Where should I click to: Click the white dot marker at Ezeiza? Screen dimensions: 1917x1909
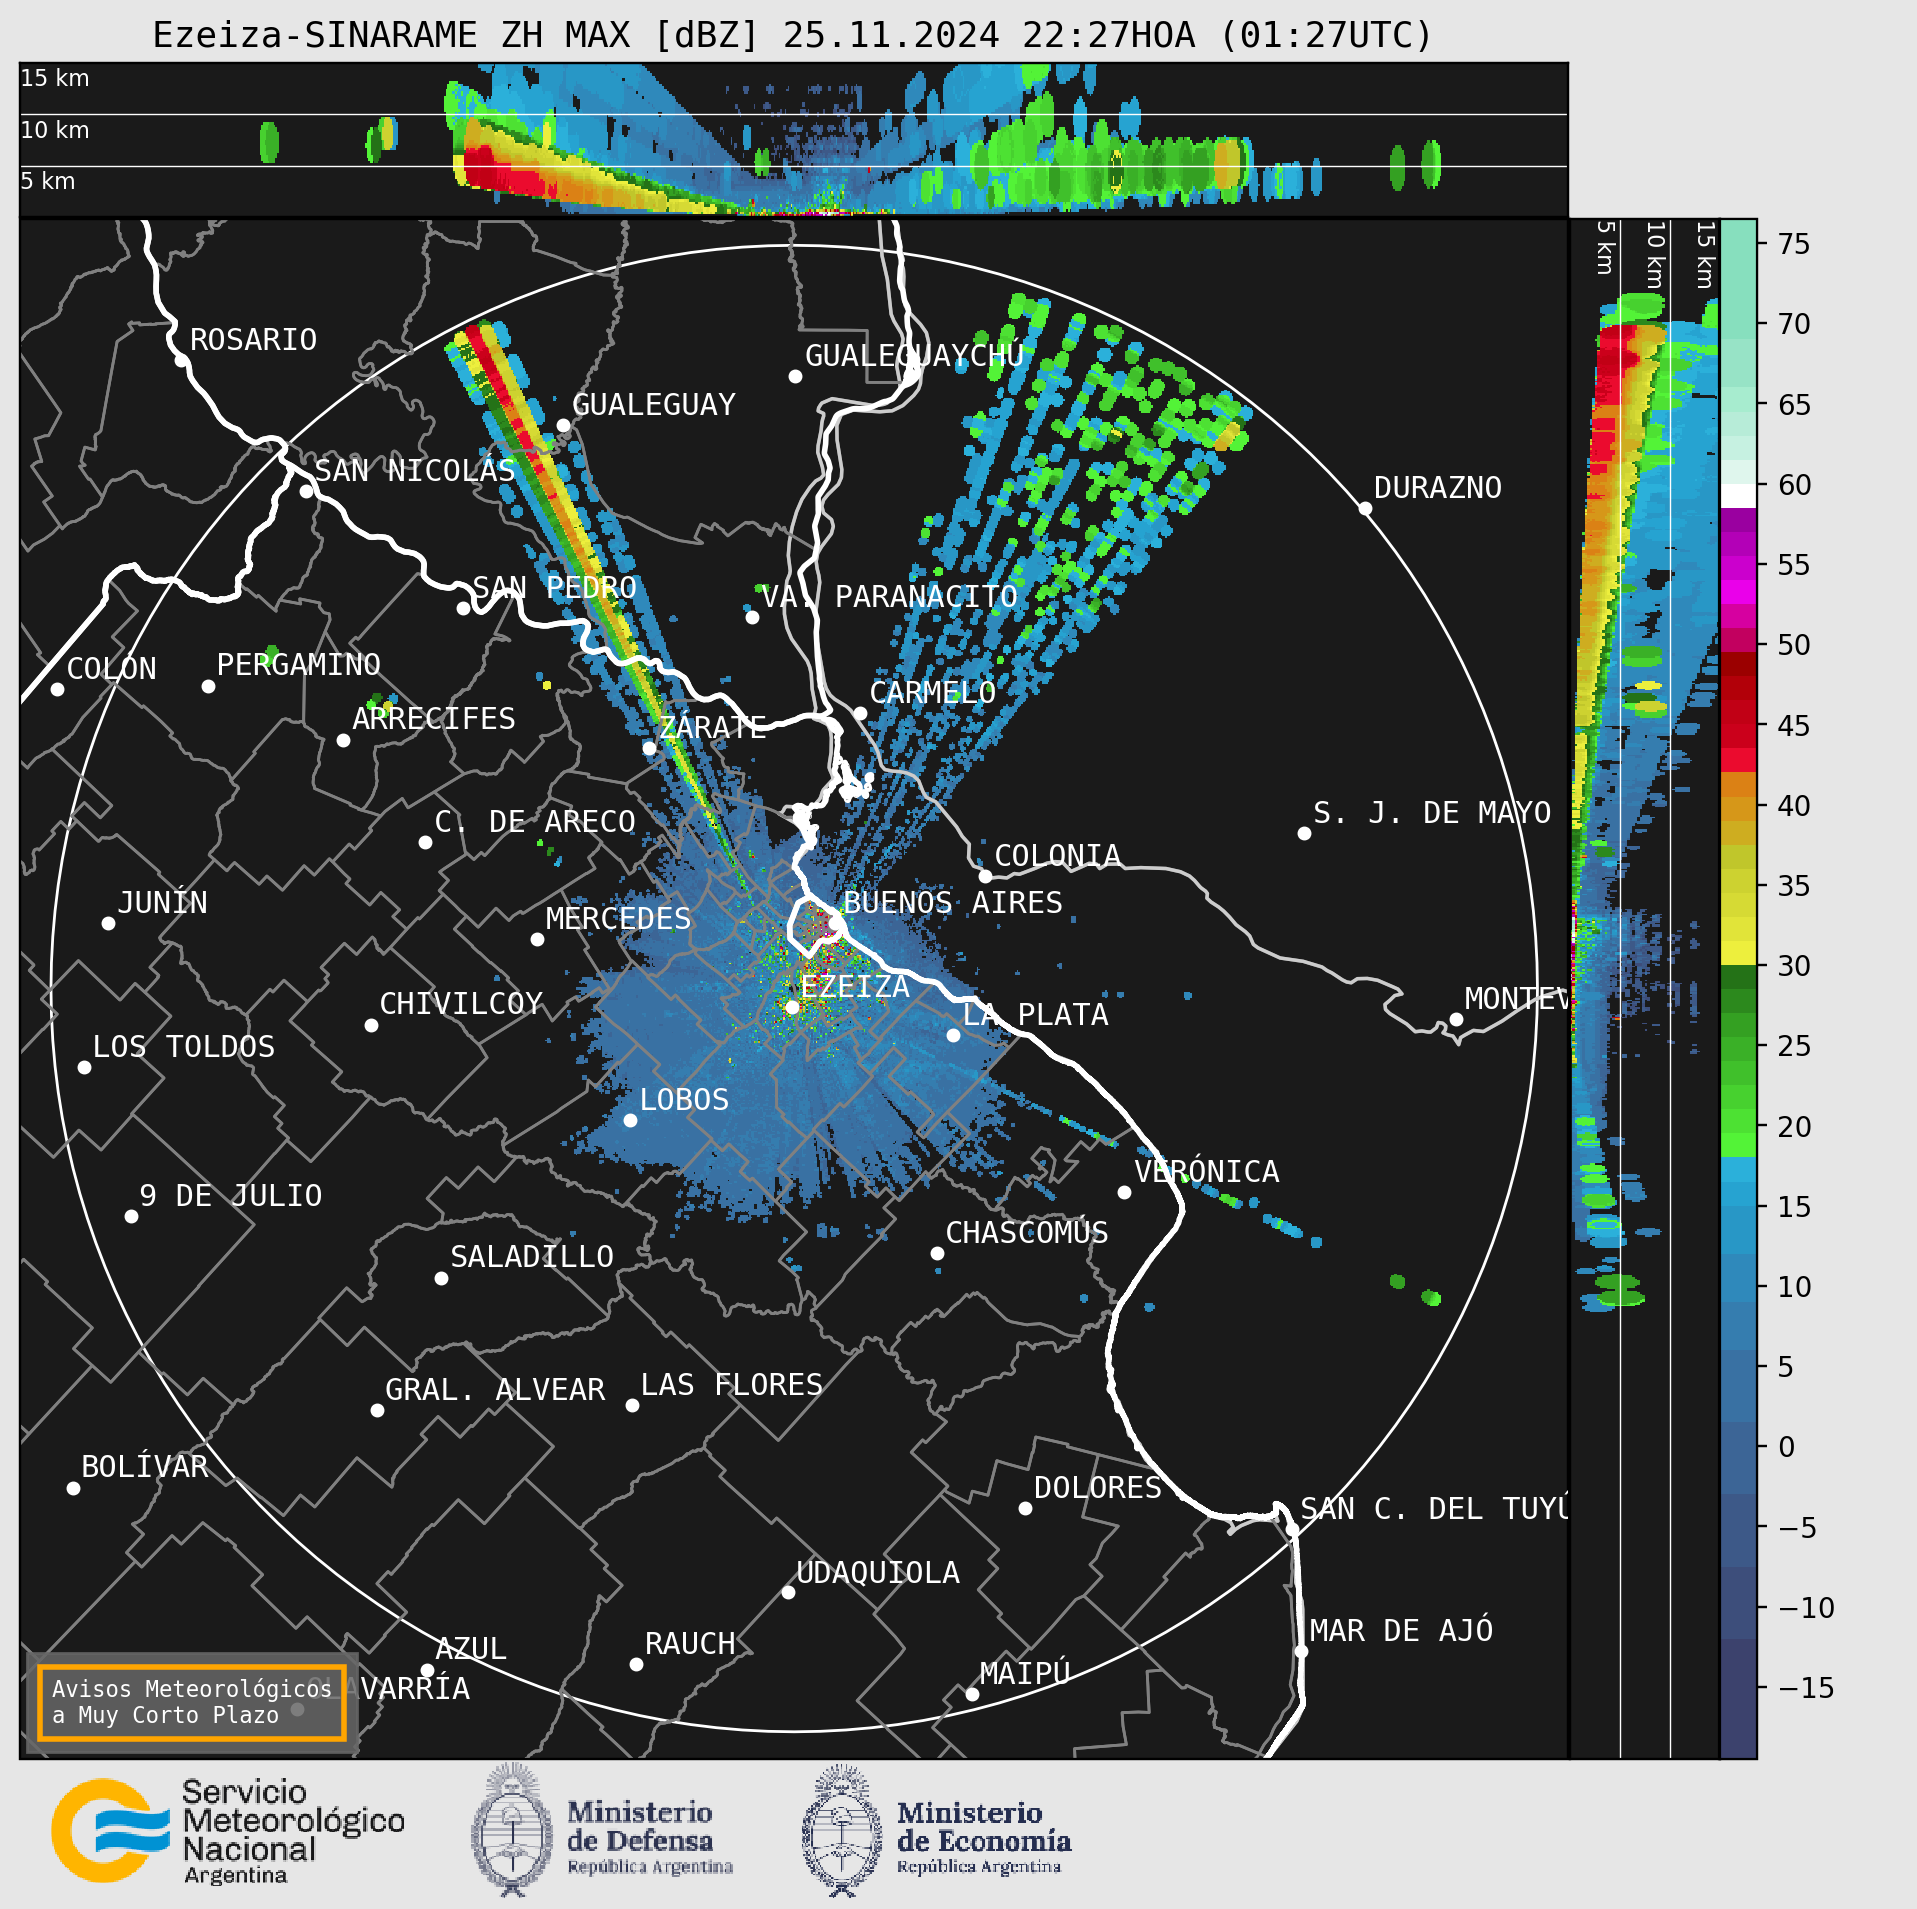pyautogui.click(x=792, y=1007)
